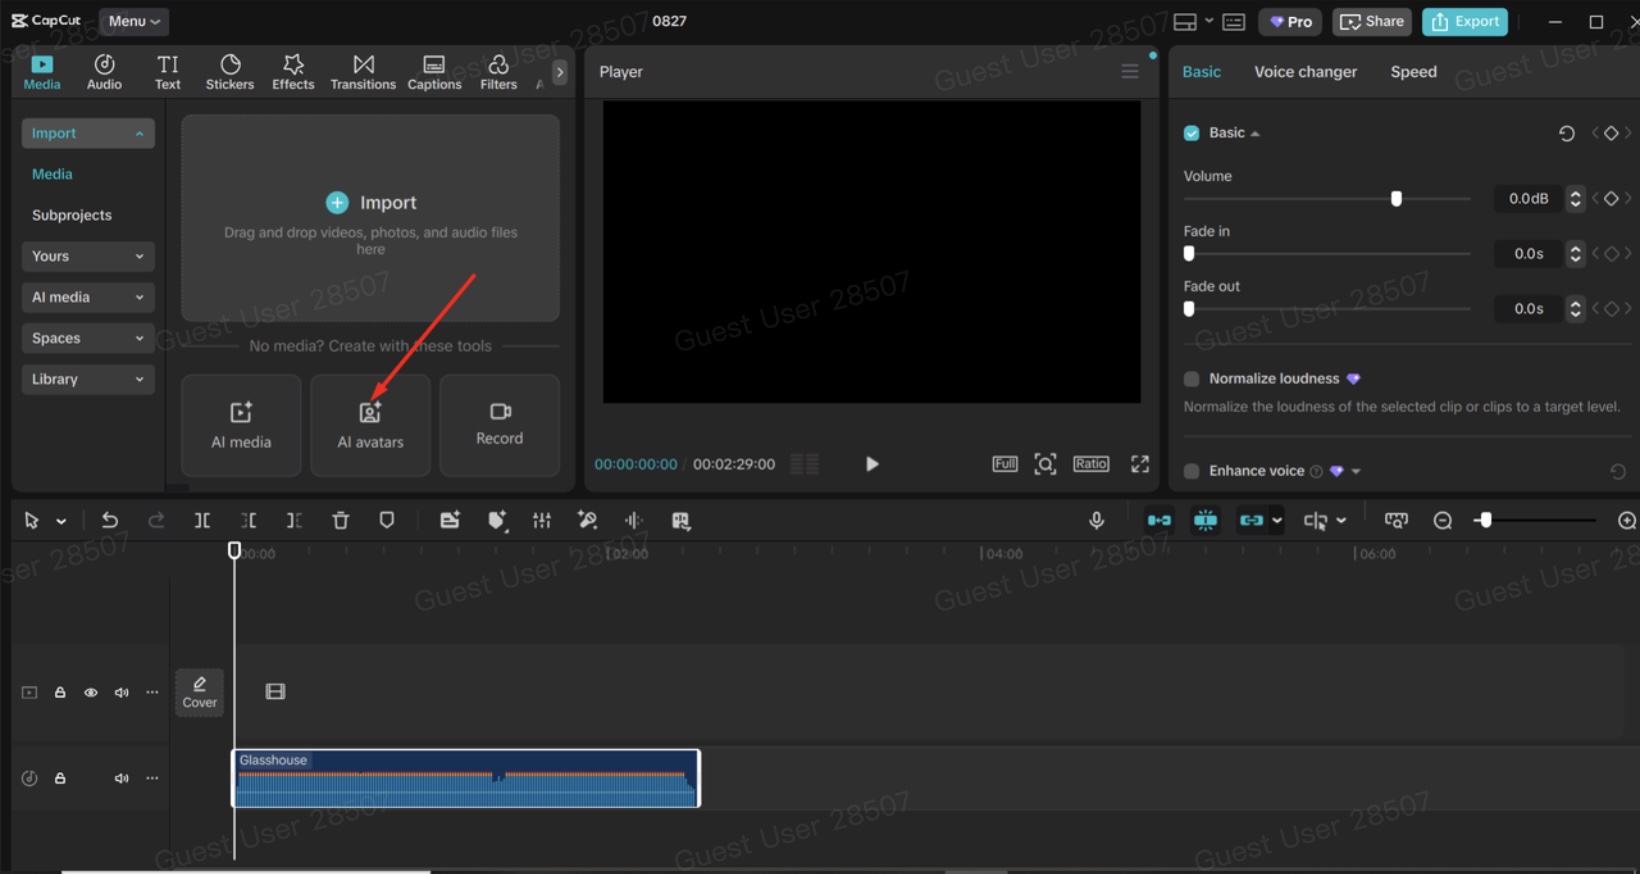Click the Share button
This screenshot has height=874, width=1640.
[1372, 21]
